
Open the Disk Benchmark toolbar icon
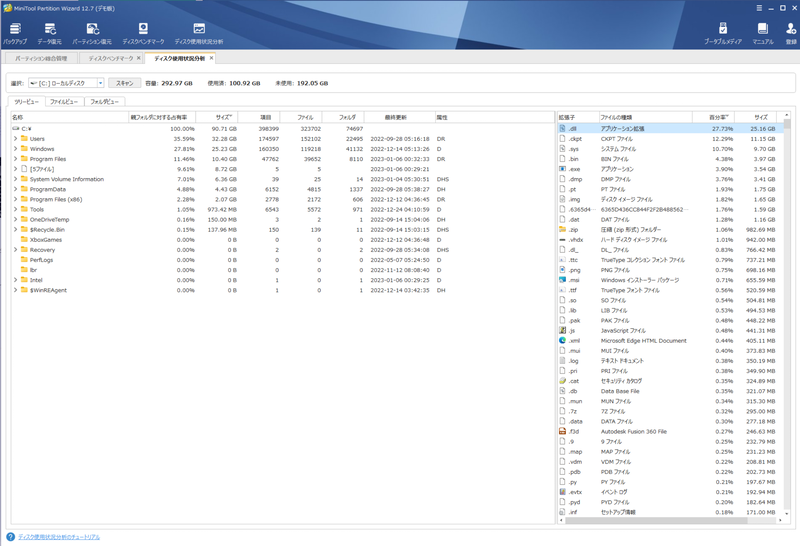pos(143,29)
